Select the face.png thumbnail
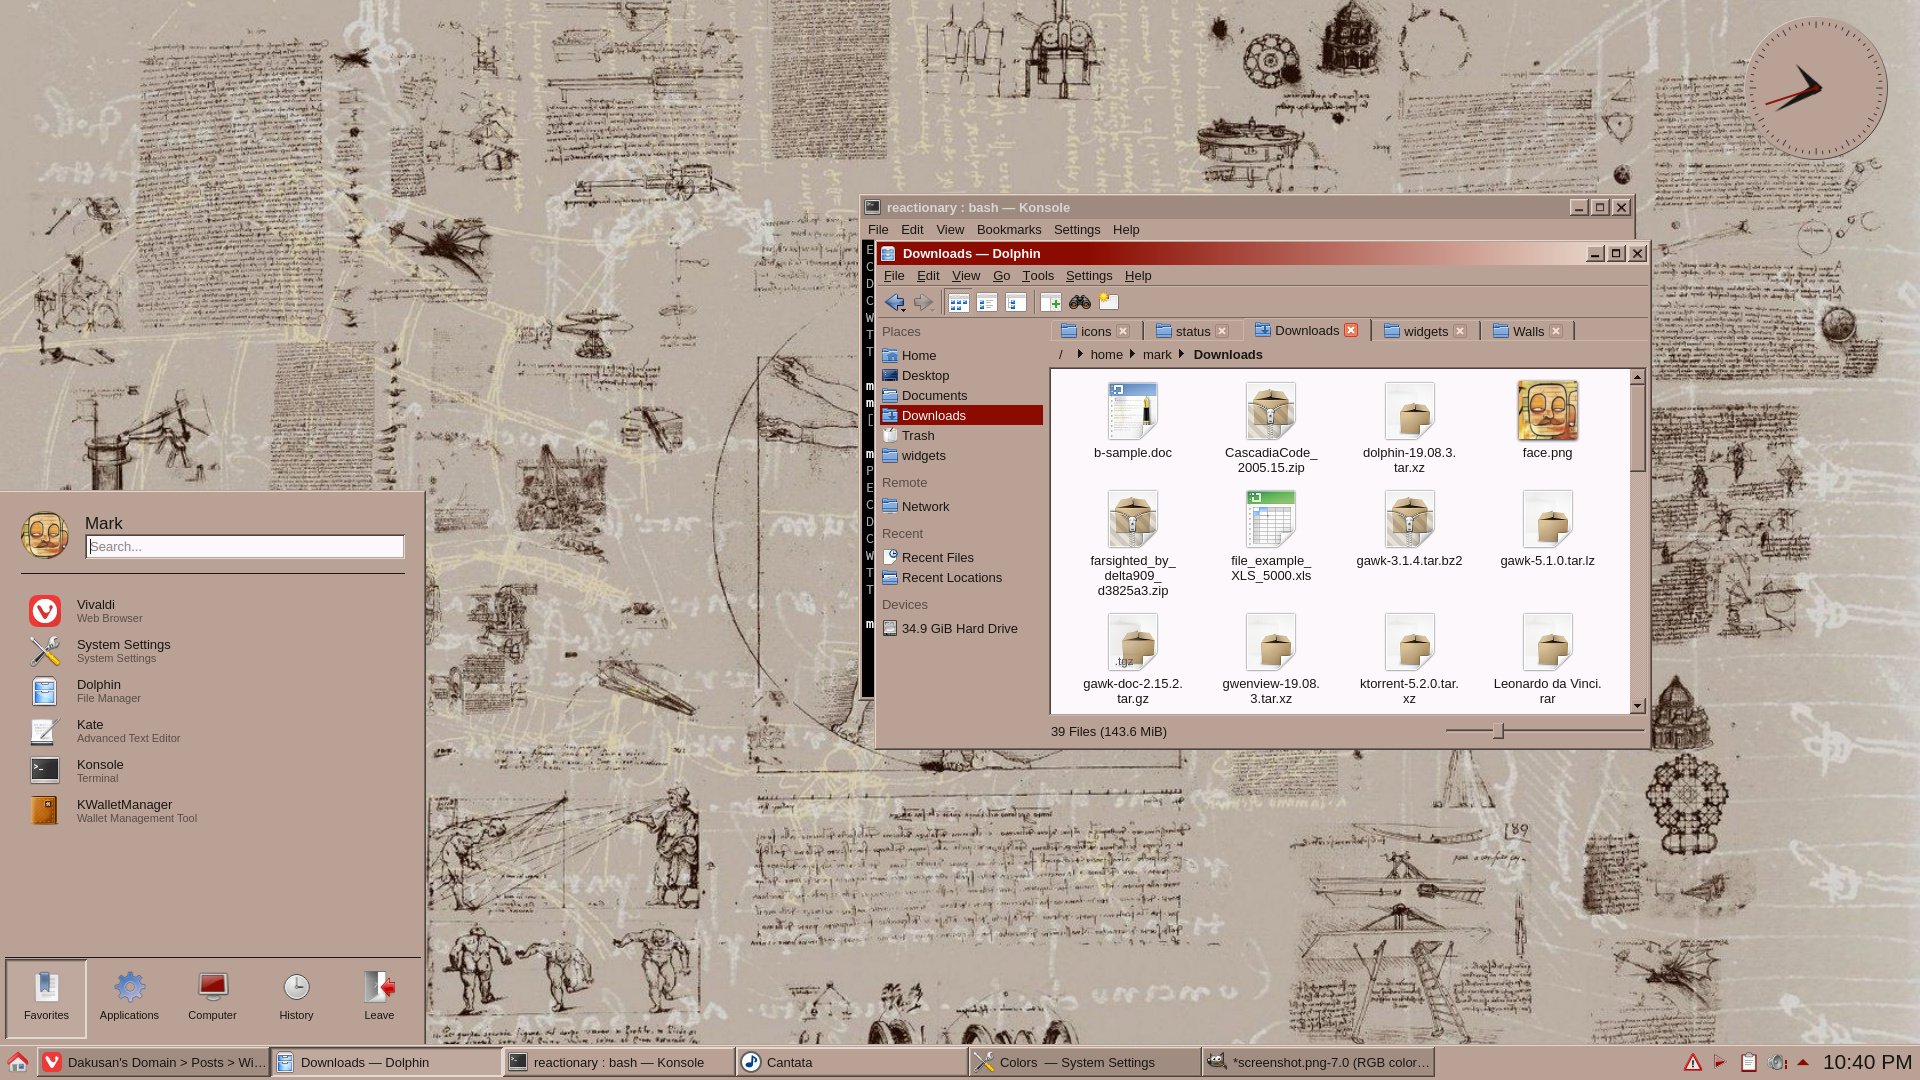 point(1547,410)
